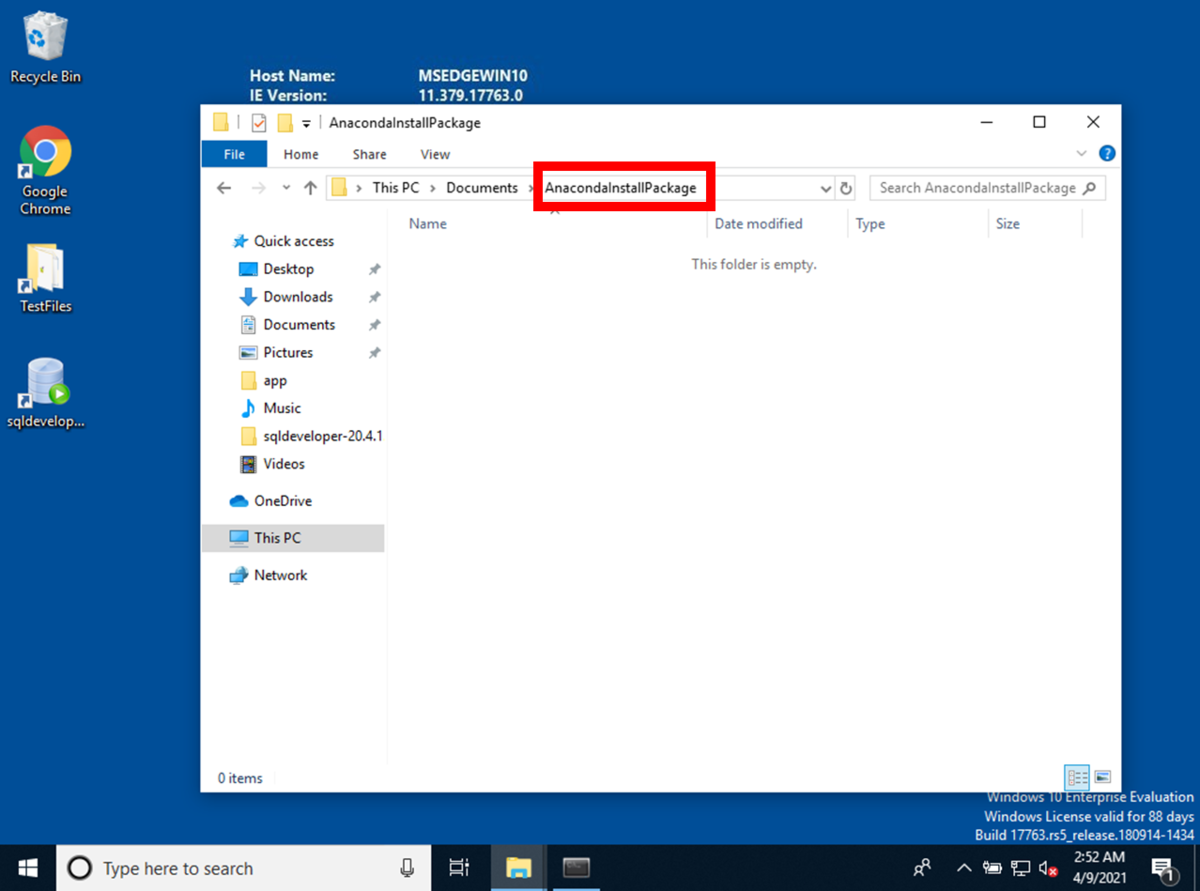Open Music in the navigation pane

coord(282,408)
